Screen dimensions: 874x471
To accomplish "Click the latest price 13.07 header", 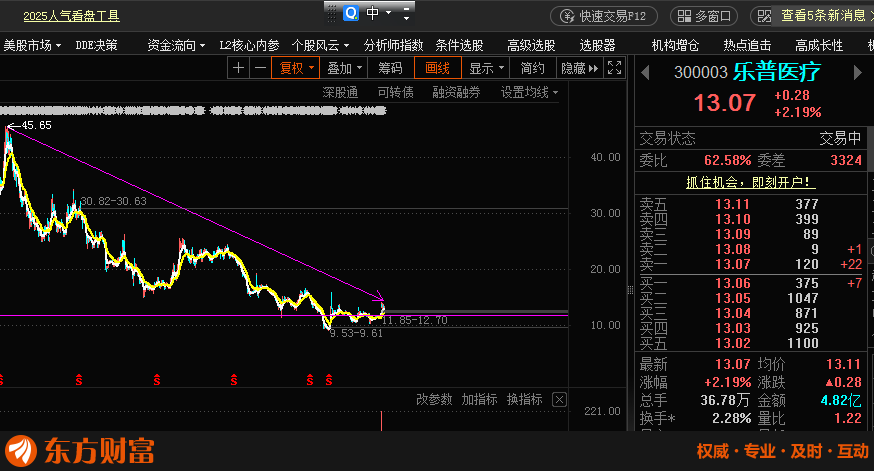I will pyautogui.click(x=724, y=103).
